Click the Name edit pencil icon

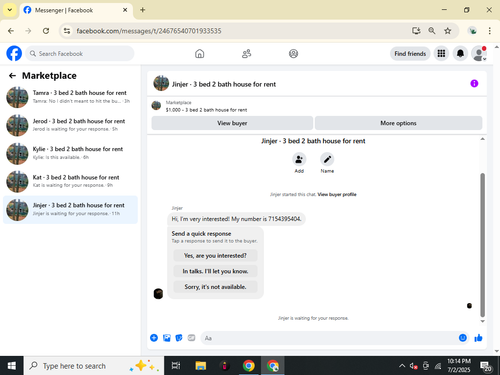click(327, 159)
